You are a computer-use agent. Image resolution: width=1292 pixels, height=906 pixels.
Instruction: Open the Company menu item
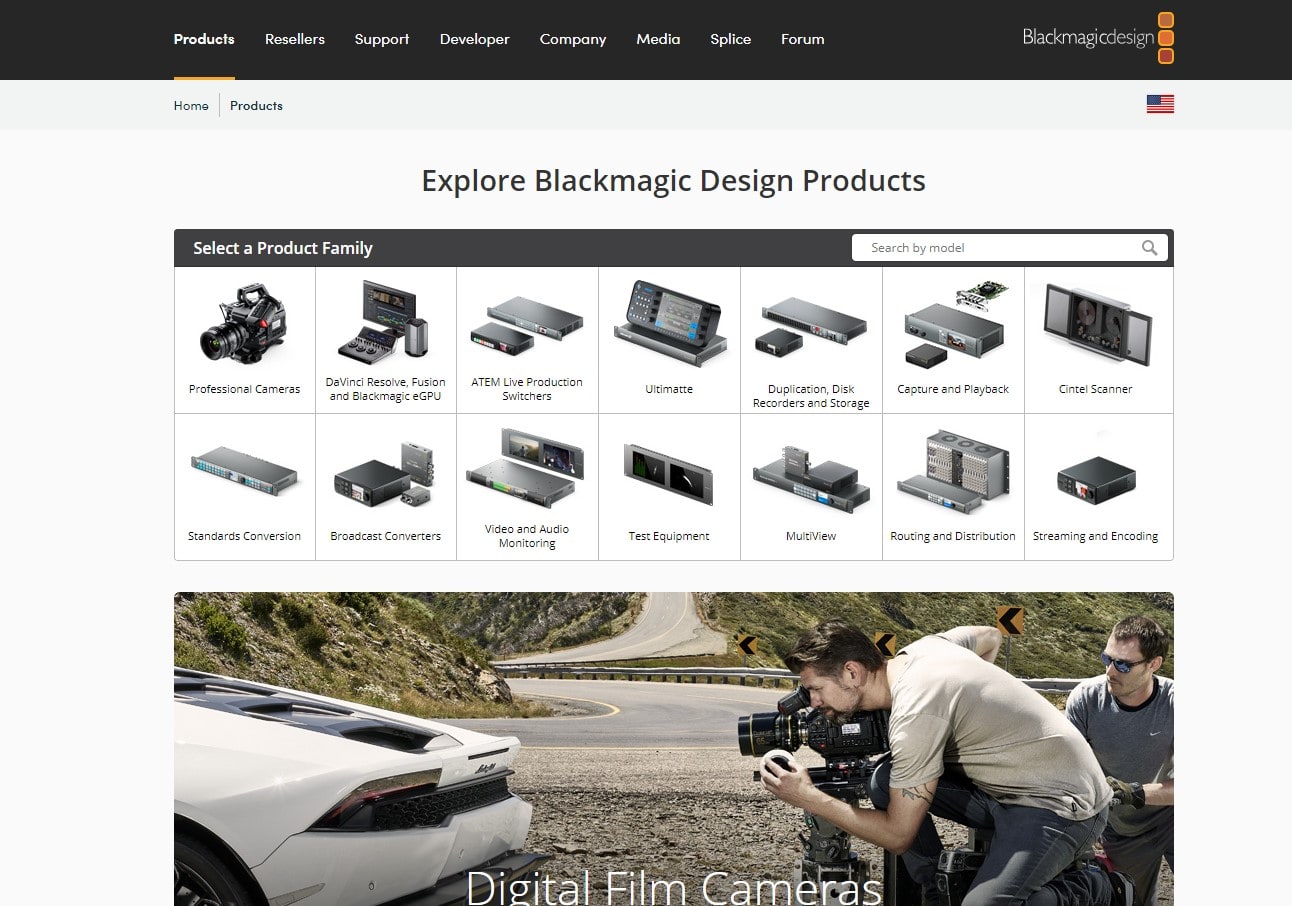coord(573,39)
